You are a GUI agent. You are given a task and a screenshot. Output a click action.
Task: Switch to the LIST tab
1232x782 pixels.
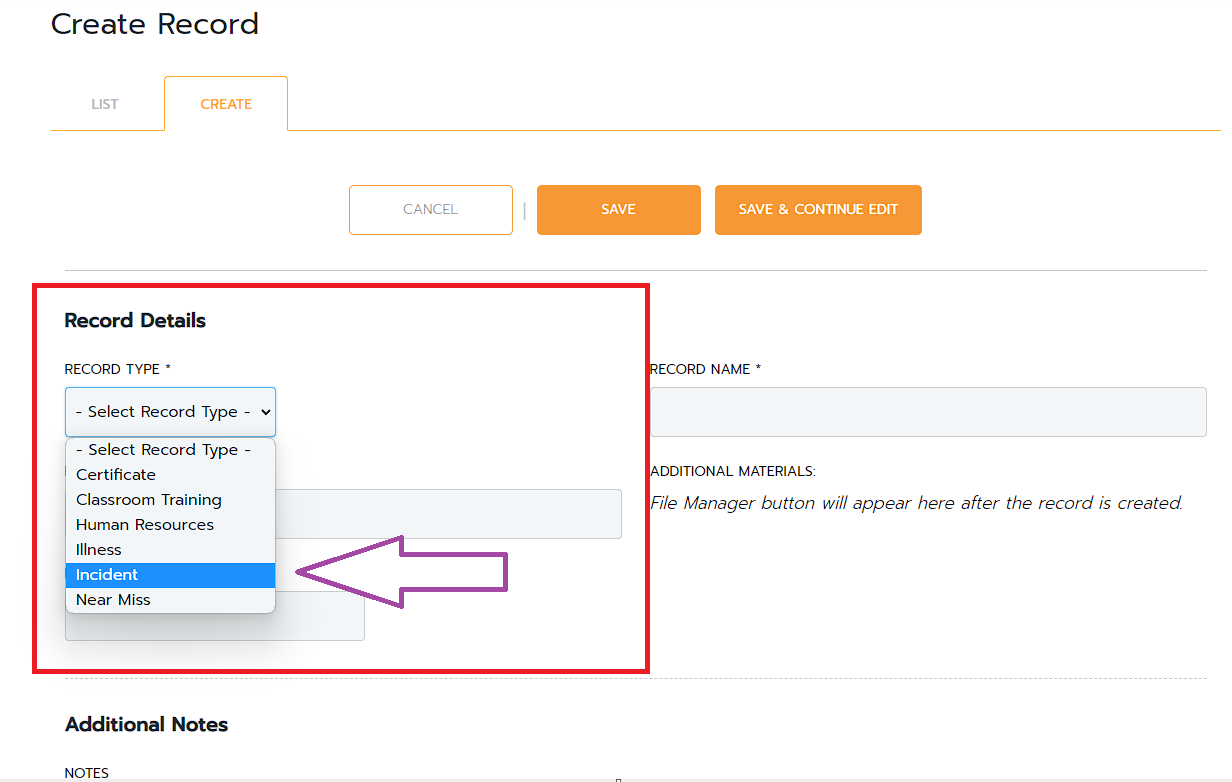point(105,104)
